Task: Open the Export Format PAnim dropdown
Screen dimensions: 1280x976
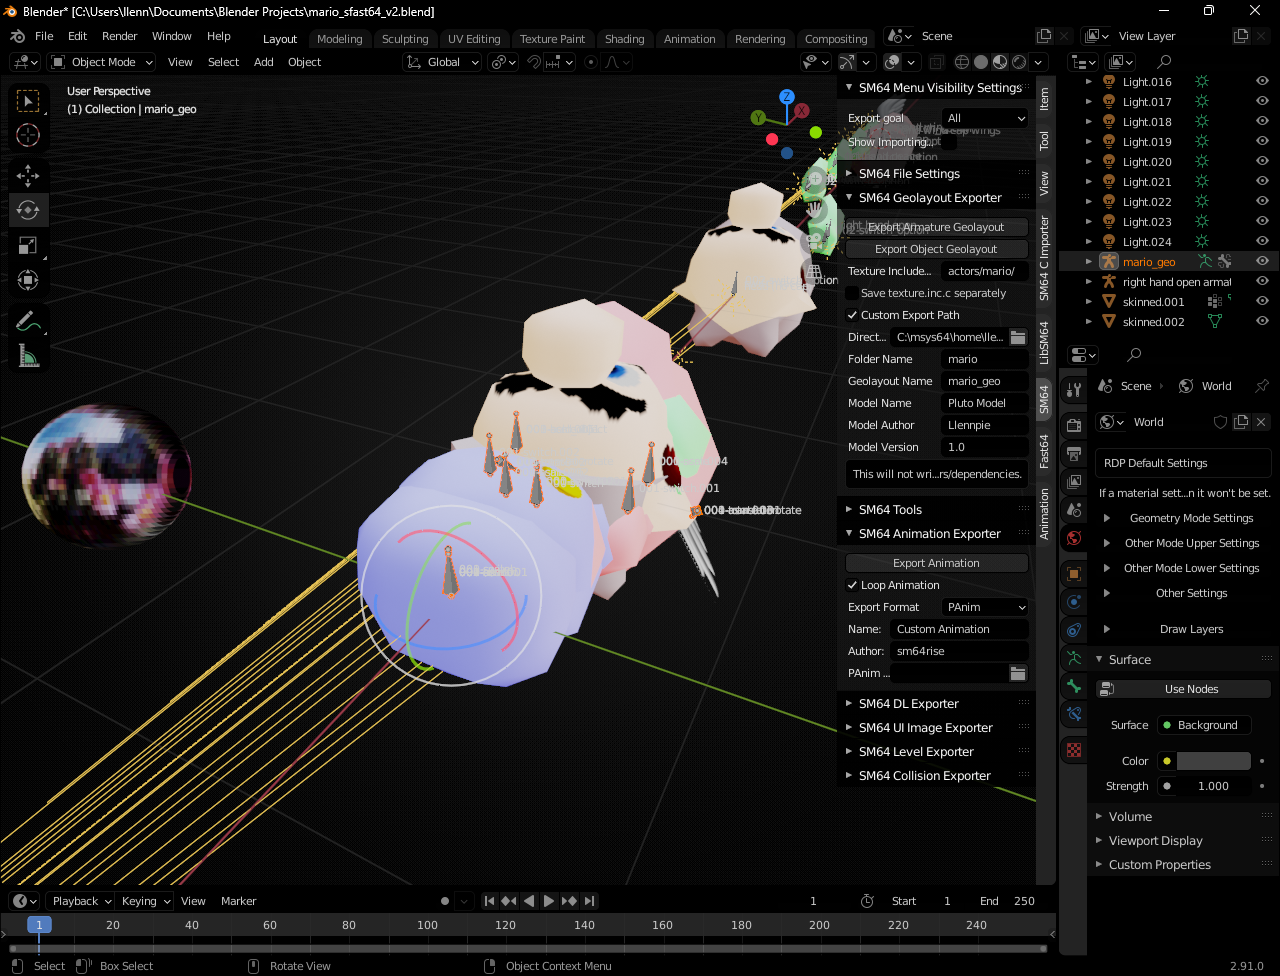Action: click(985, 607)
